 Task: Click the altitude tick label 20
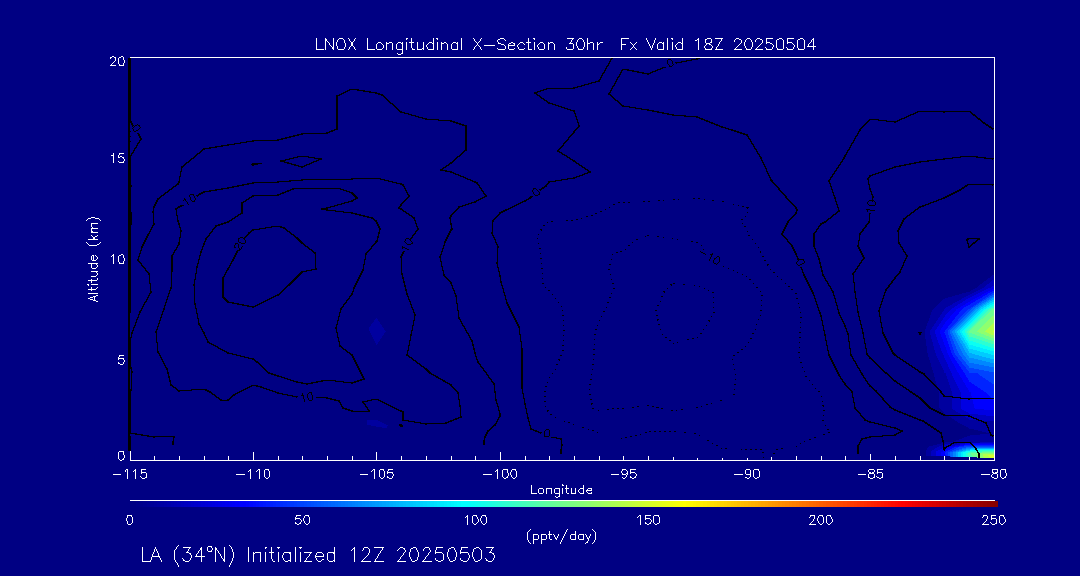click(x=116, y=61)
